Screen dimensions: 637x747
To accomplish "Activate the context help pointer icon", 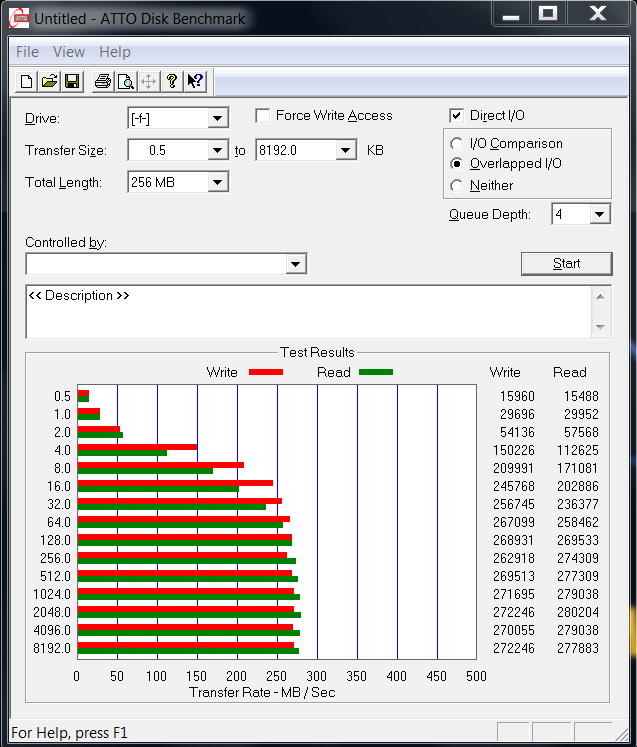I will pos(195,82).
